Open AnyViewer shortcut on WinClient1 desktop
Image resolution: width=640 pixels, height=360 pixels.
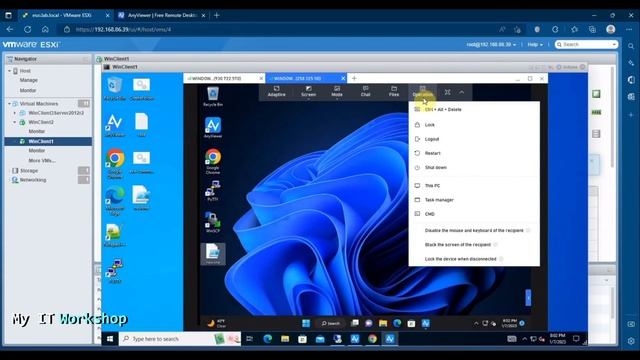[115, 125]
